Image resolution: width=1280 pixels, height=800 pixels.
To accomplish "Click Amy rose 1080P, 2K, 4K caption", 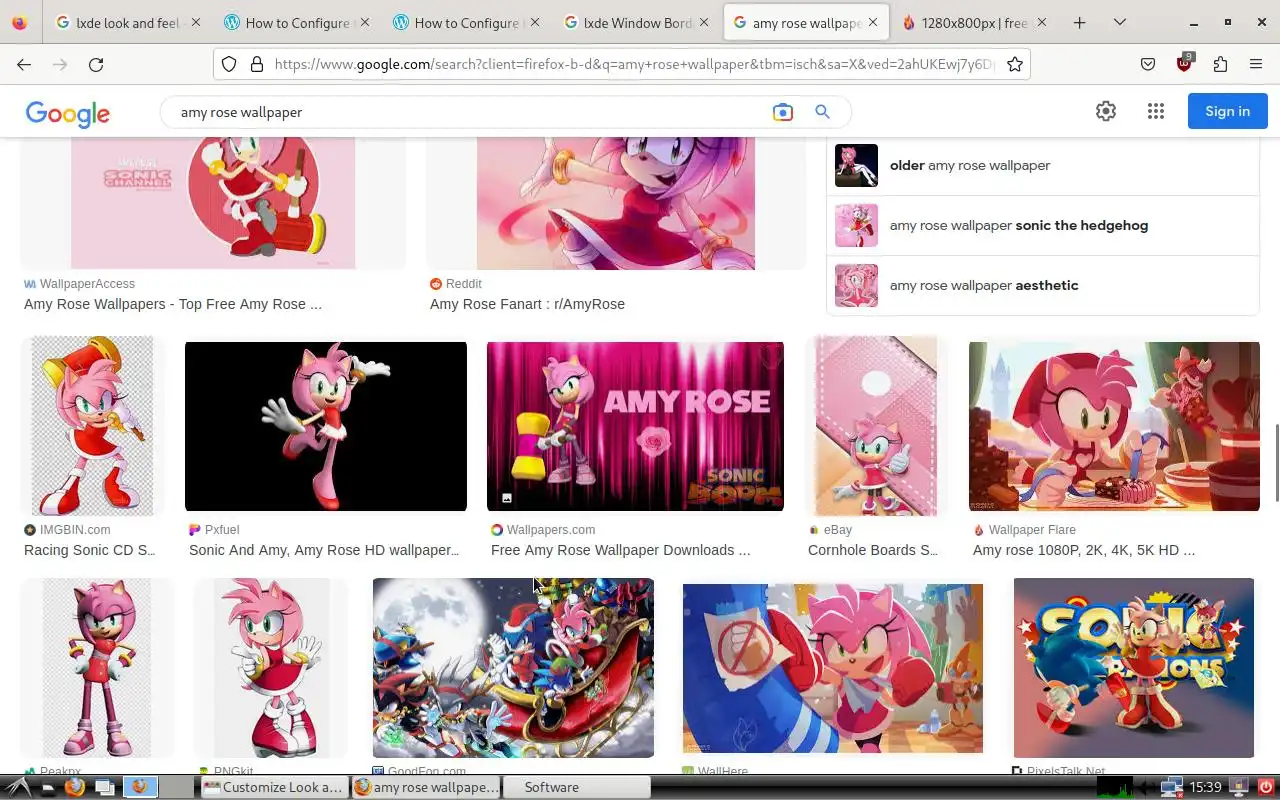I will coord(1084,550).
